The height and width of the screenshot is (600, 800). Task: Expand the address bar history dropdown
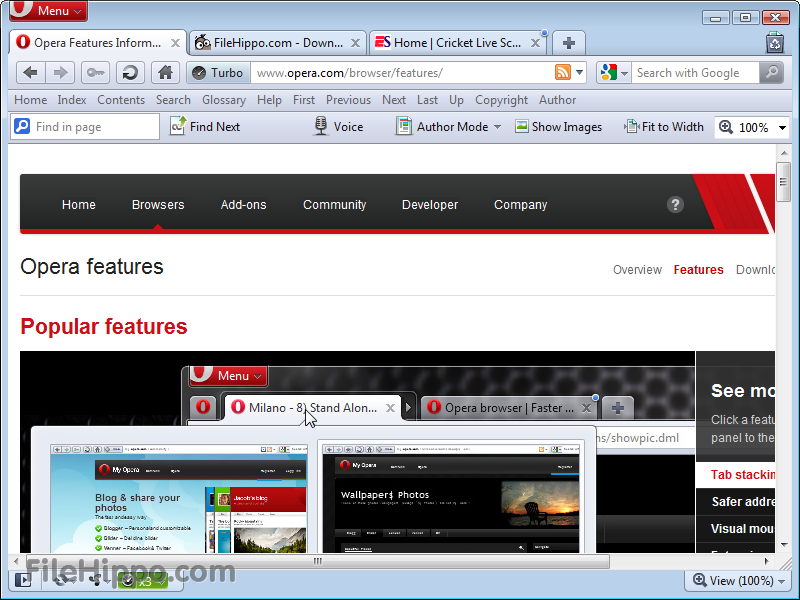click(x=580, y=73)
